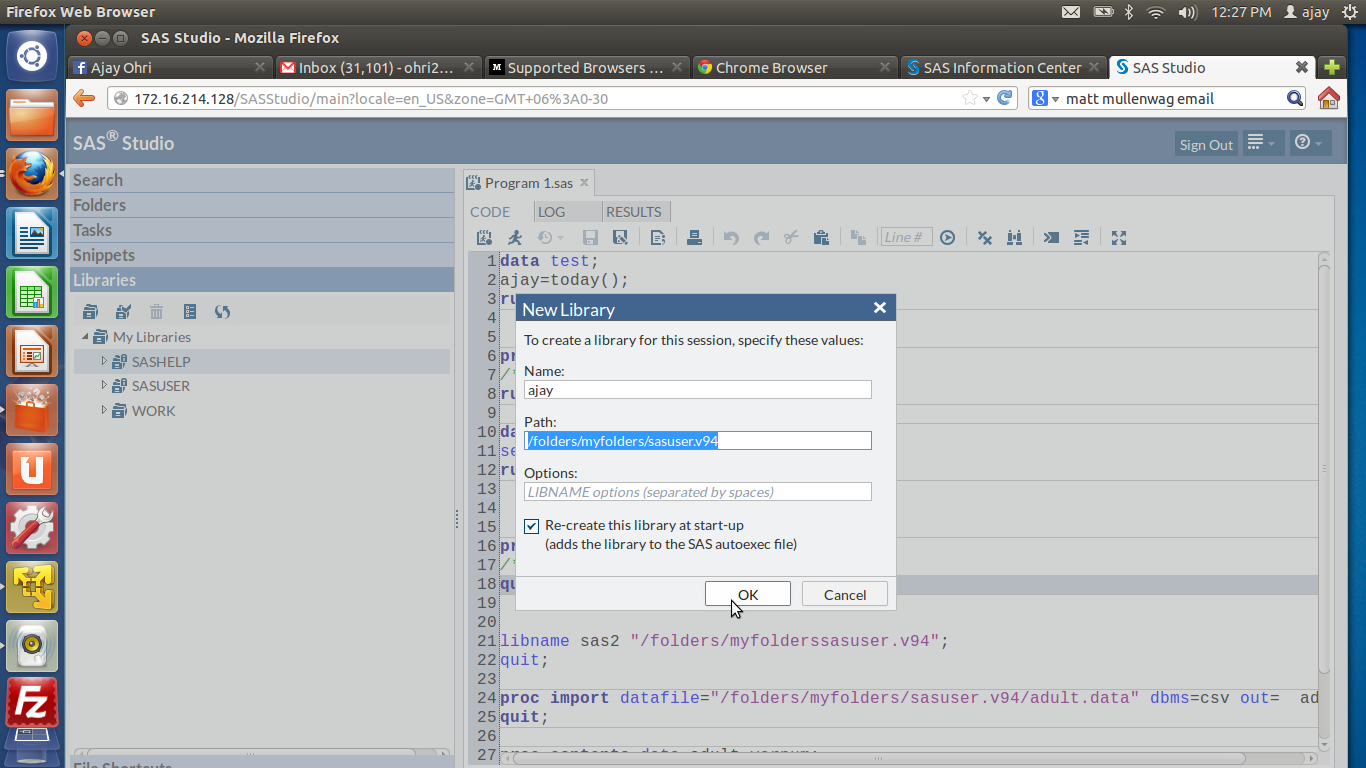
Task: Click the maximize view icon in code toolbar
Action: tap(1119, 238)
